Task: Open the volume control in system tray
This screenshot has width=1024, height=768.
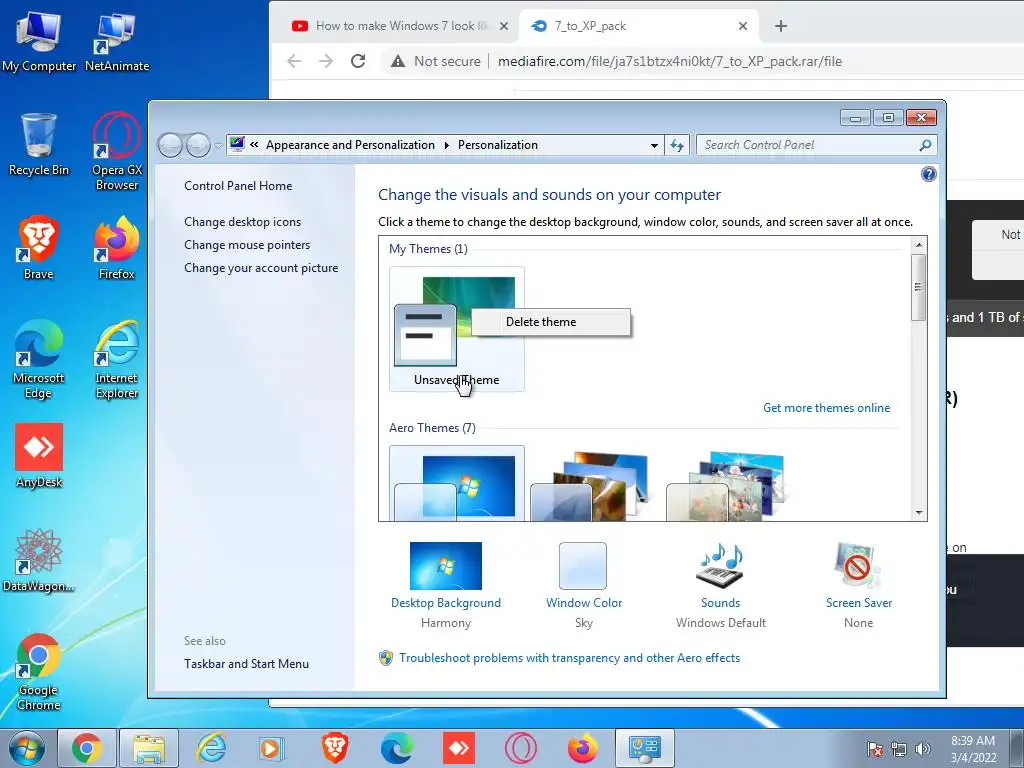Action: click(x=923, y=749)
